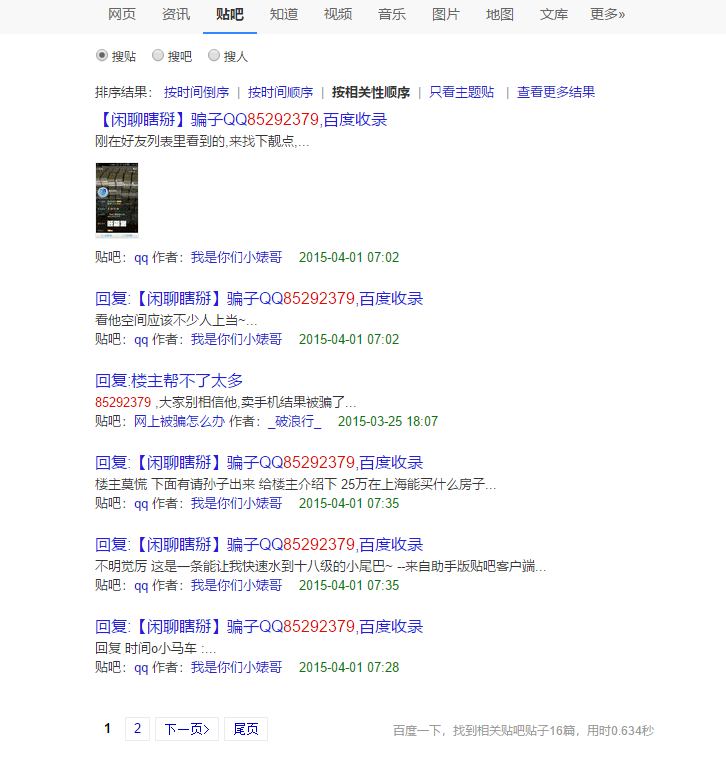This screenshot has width=726, height=773.
Task: Open qq 贴吧 link in result dated 07:28
Action: tap(141, 668)
